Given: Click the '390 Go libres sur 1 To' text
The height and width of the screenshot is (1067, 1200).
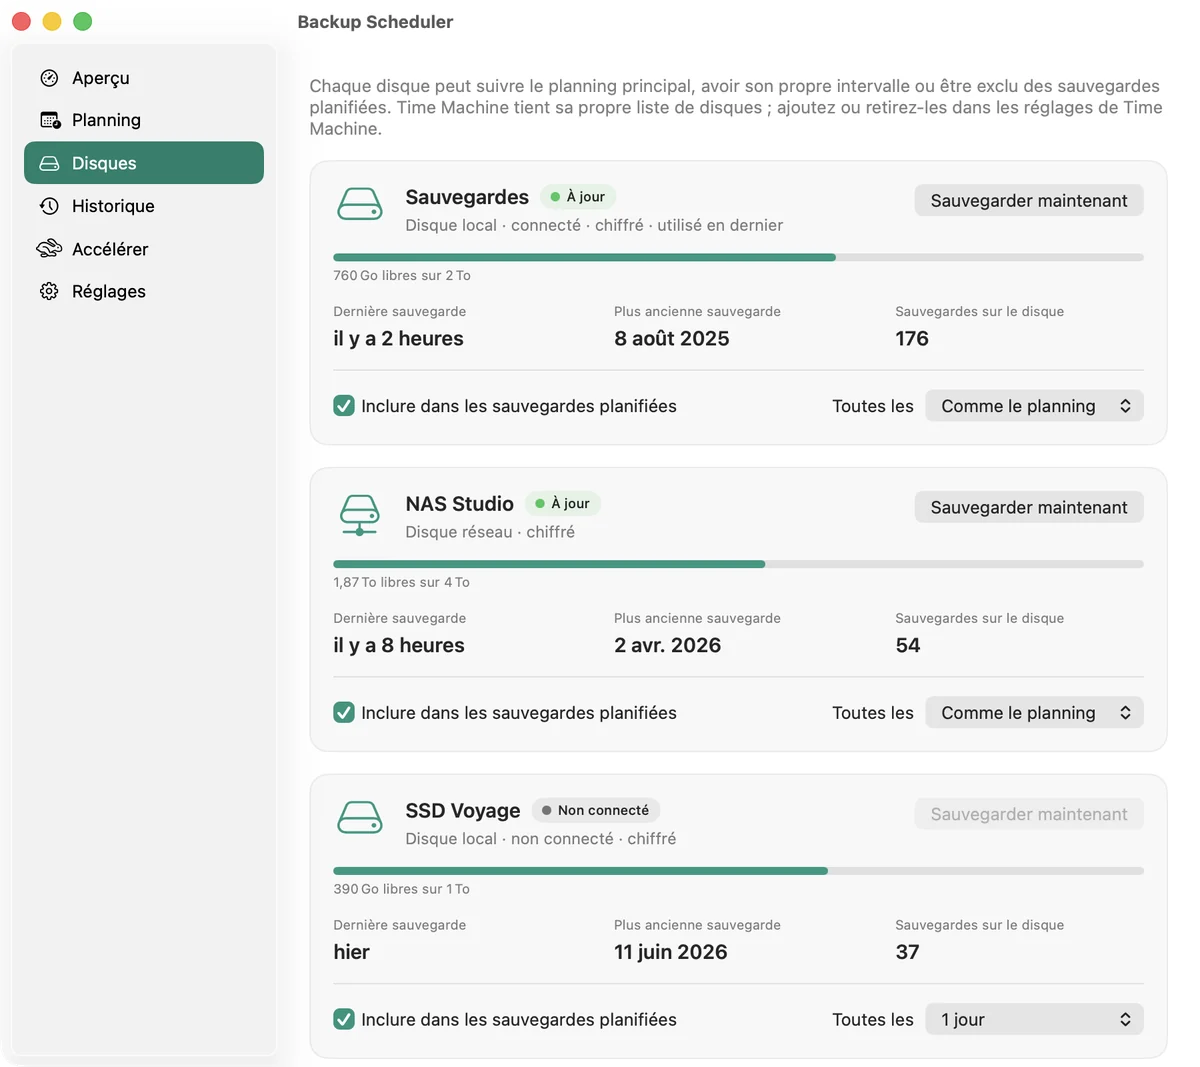Looking at the screenshot, I should [401, 889].
